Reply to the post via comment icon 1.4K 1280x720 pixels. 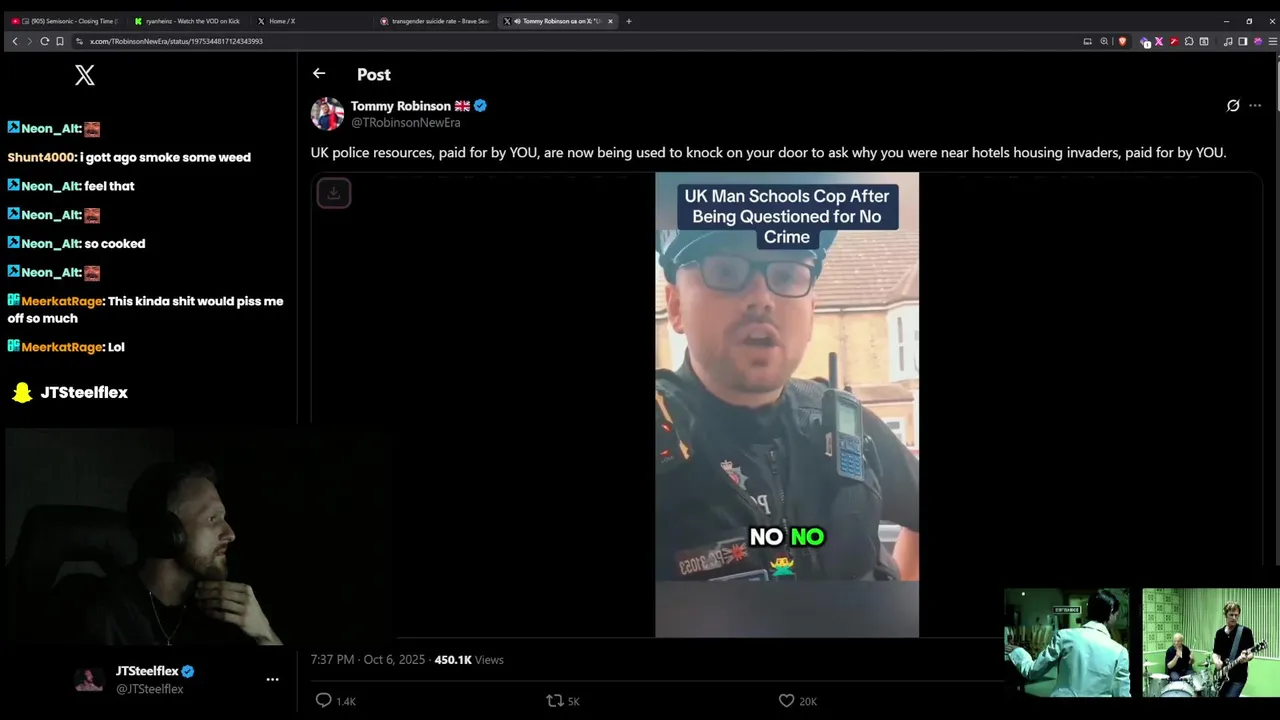(x=335, y=701)
